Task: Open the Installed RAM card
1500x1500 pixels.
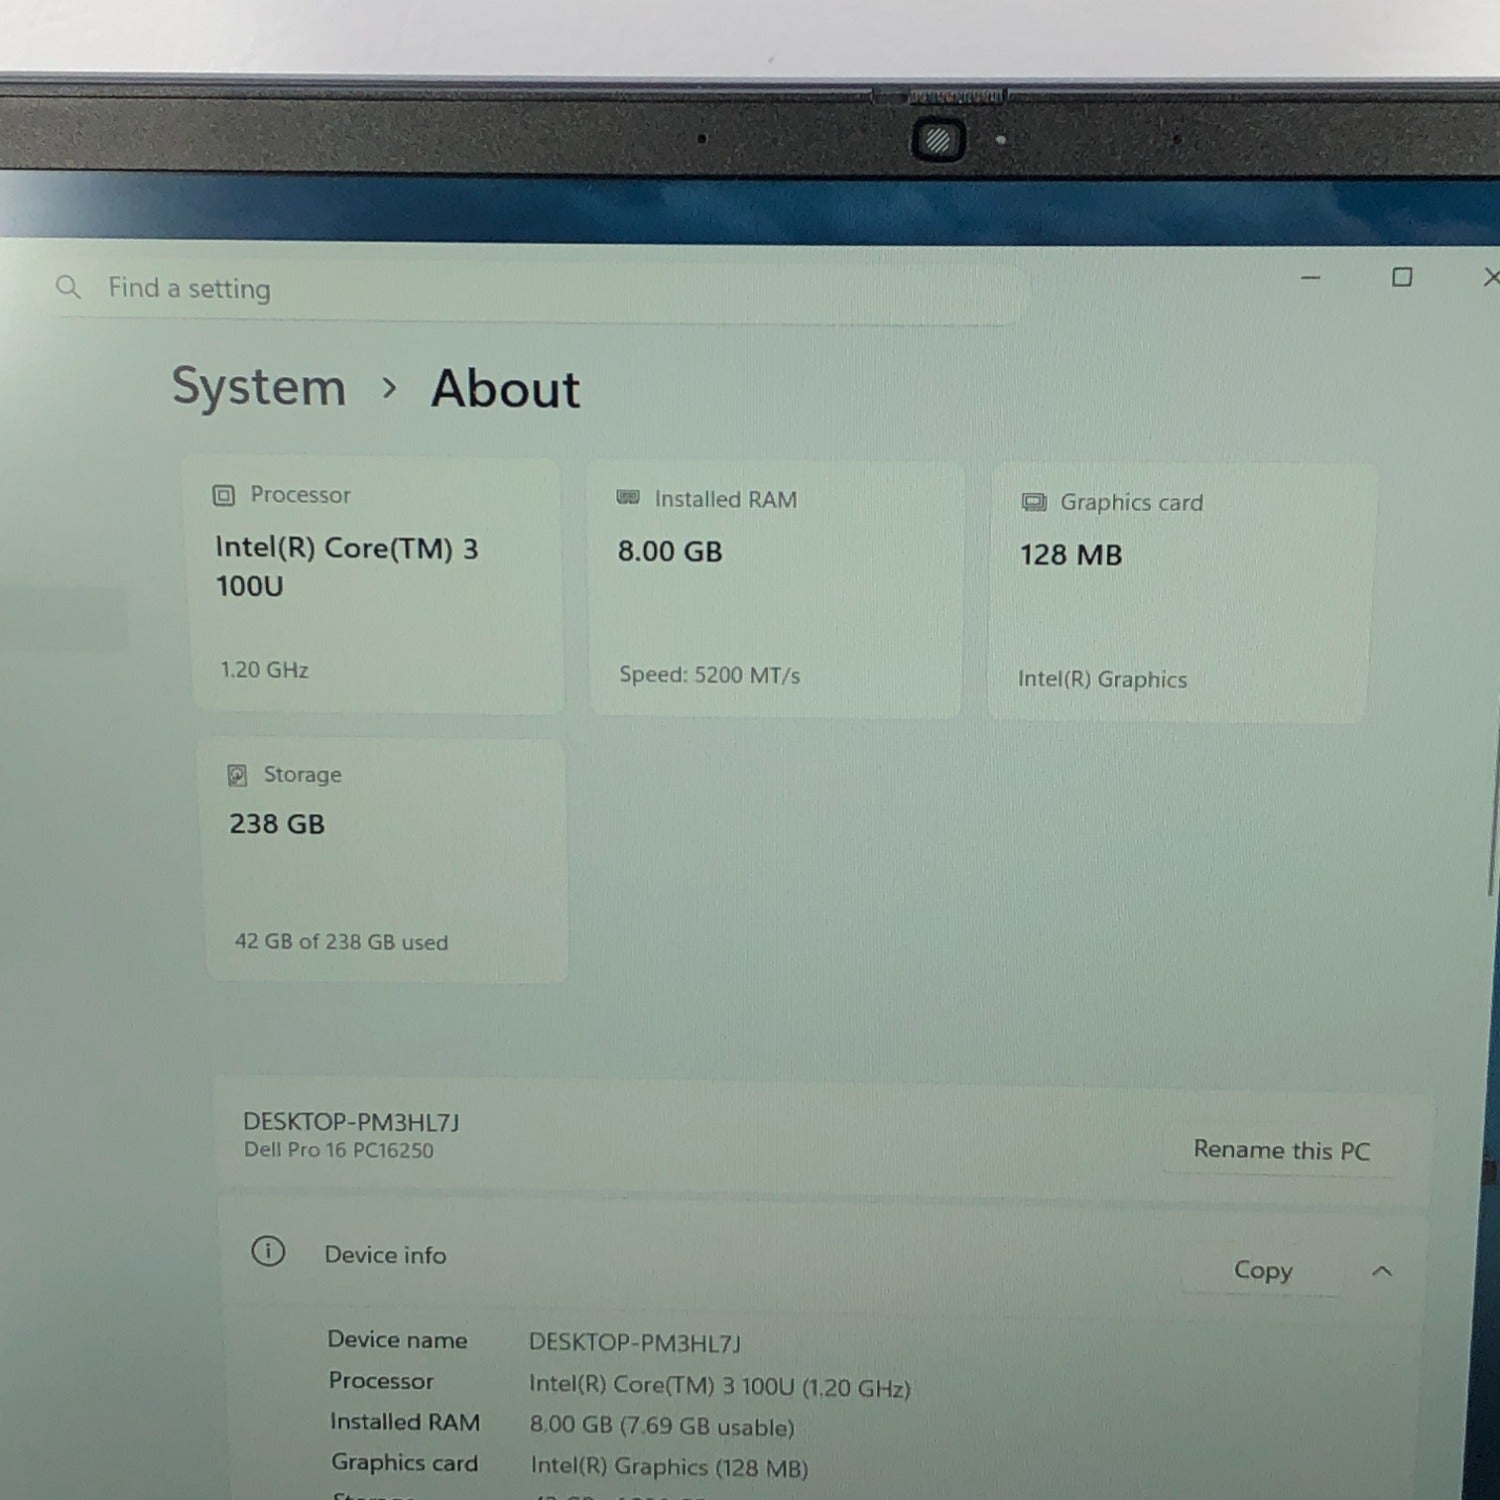Action: click(x=776, y=589)
